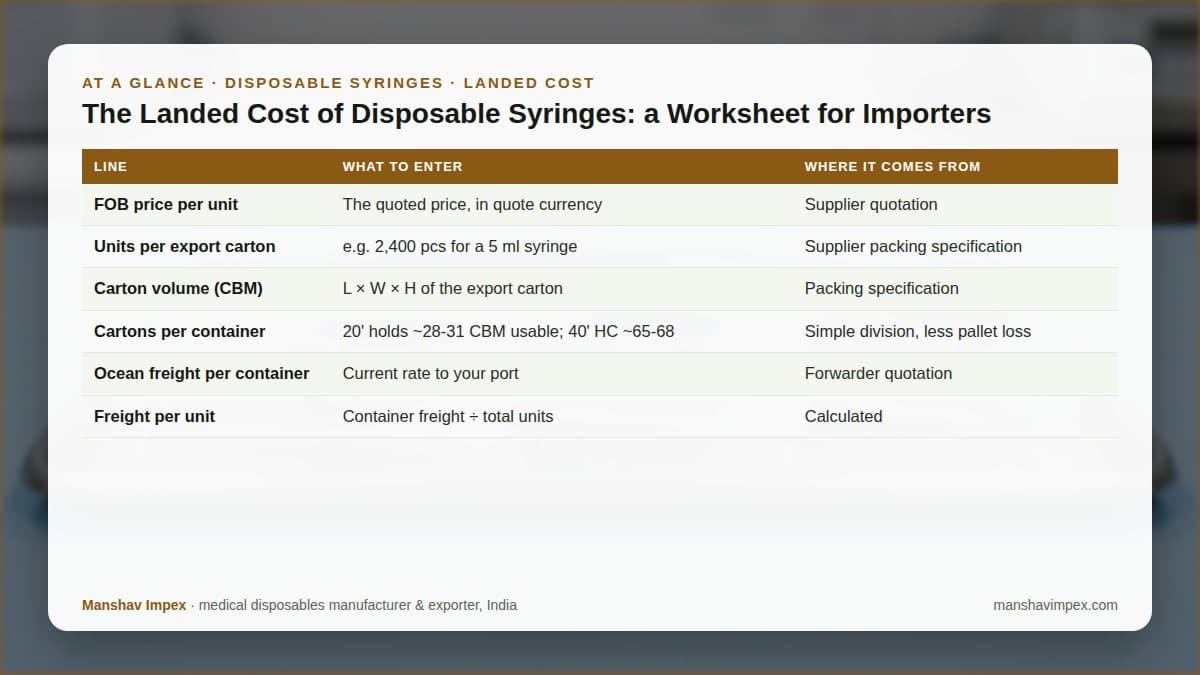Click 'WHERE IT COMES FROM' column header
Image resolution: width=1200 pixels, height=675 pixels.
(x=892, y=166)
